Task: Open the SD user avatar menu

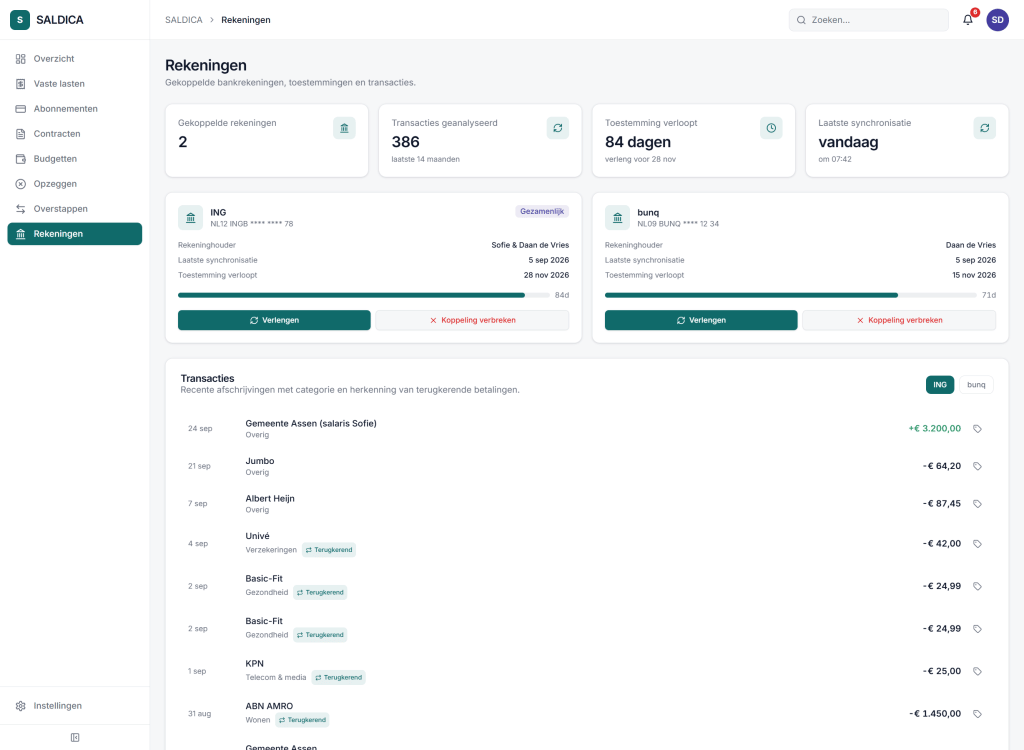Action: pos(997,20)
